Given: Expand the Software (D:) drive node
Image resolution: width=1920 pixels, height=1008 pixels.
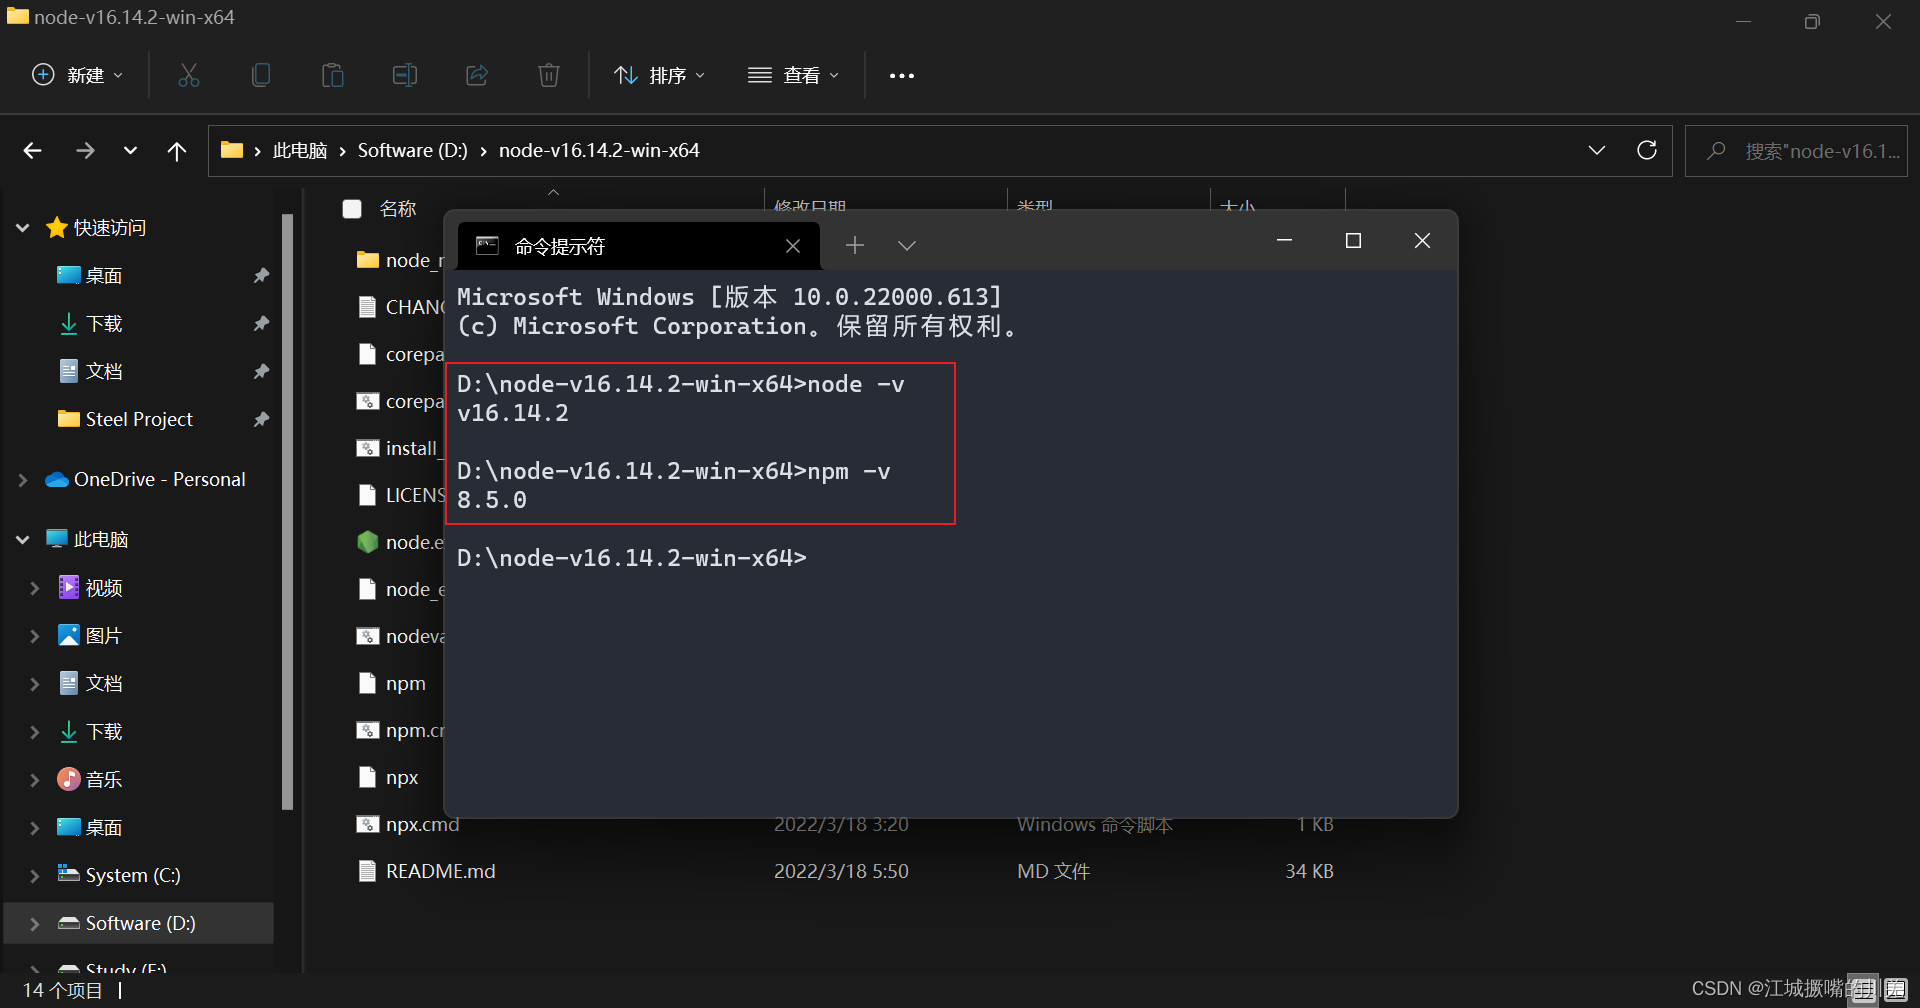Looking at the screenshot, I should coord(35,924).
